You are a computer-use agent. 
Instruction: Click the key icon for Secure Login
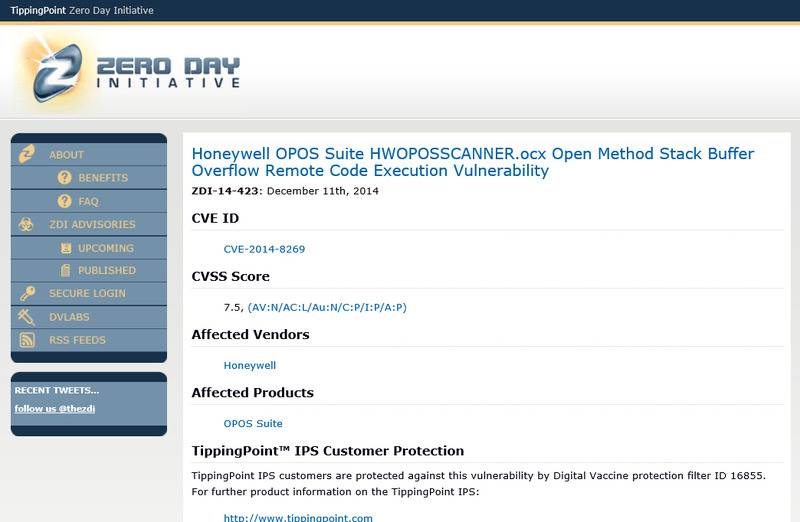click(x=27, y=293)
